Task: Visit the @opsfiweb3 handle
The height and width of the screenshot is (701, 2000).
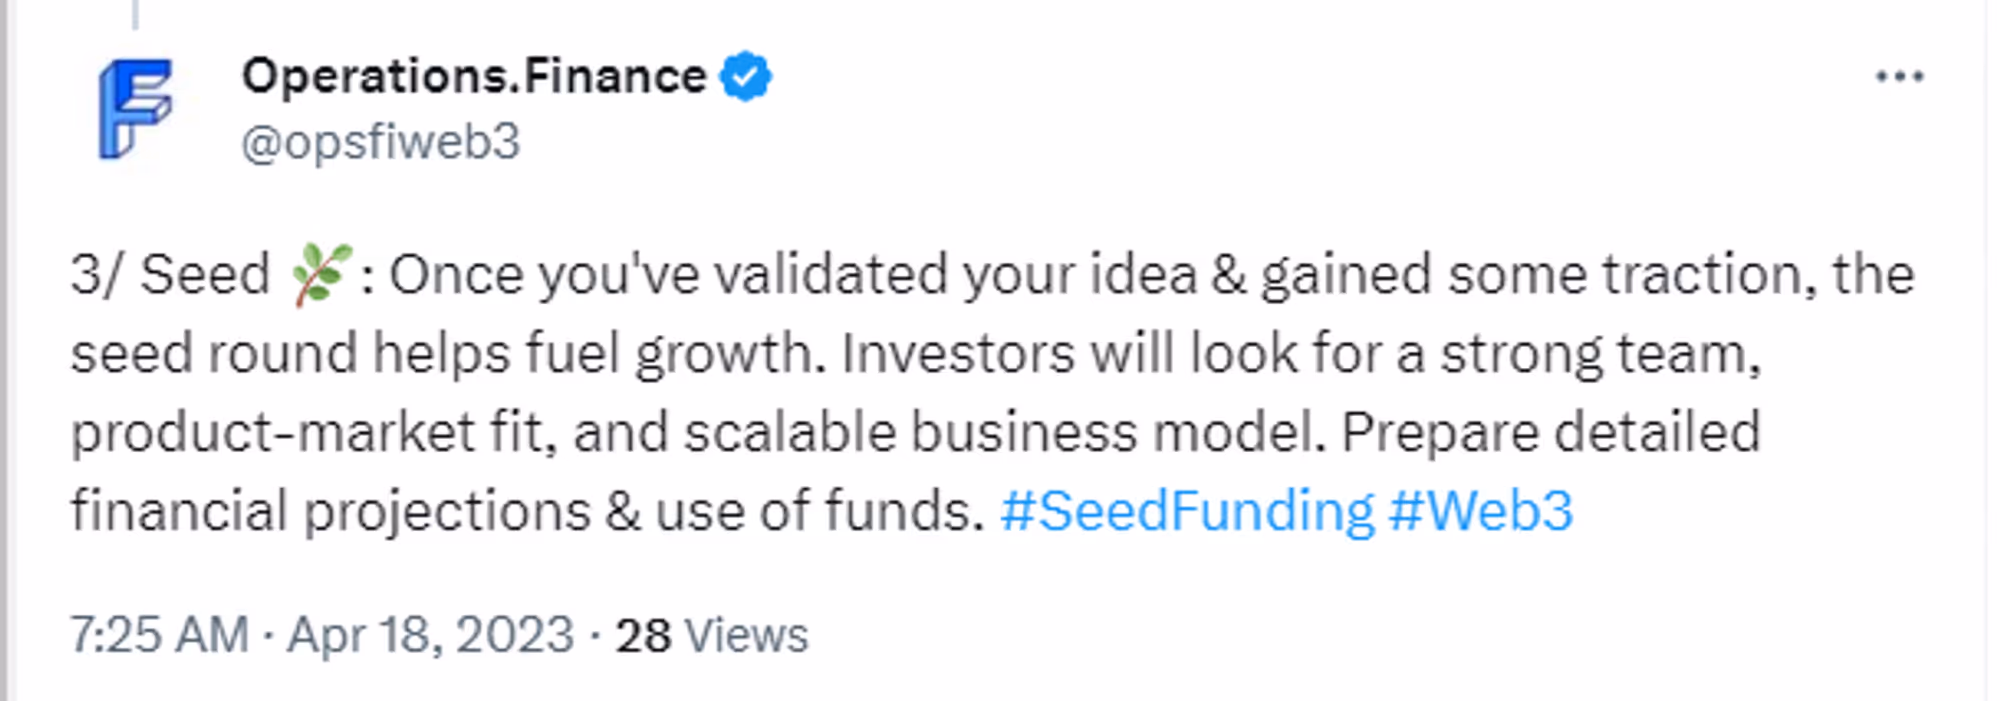Action: click(x=381, y=142)
